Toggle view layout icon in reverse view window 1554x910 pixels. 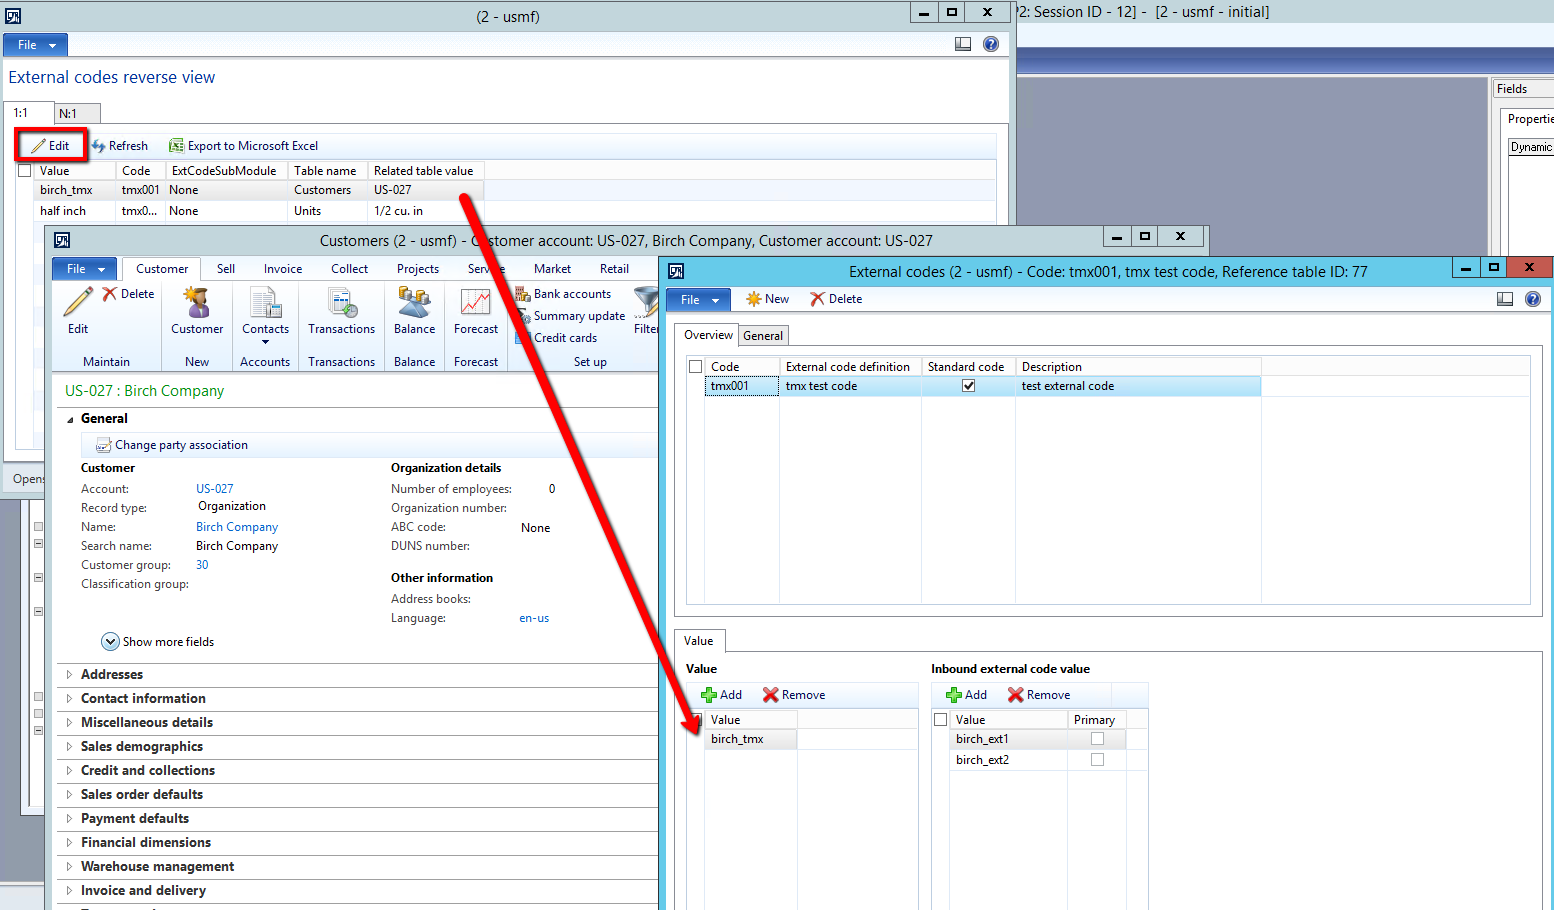[x=963, y=44]
